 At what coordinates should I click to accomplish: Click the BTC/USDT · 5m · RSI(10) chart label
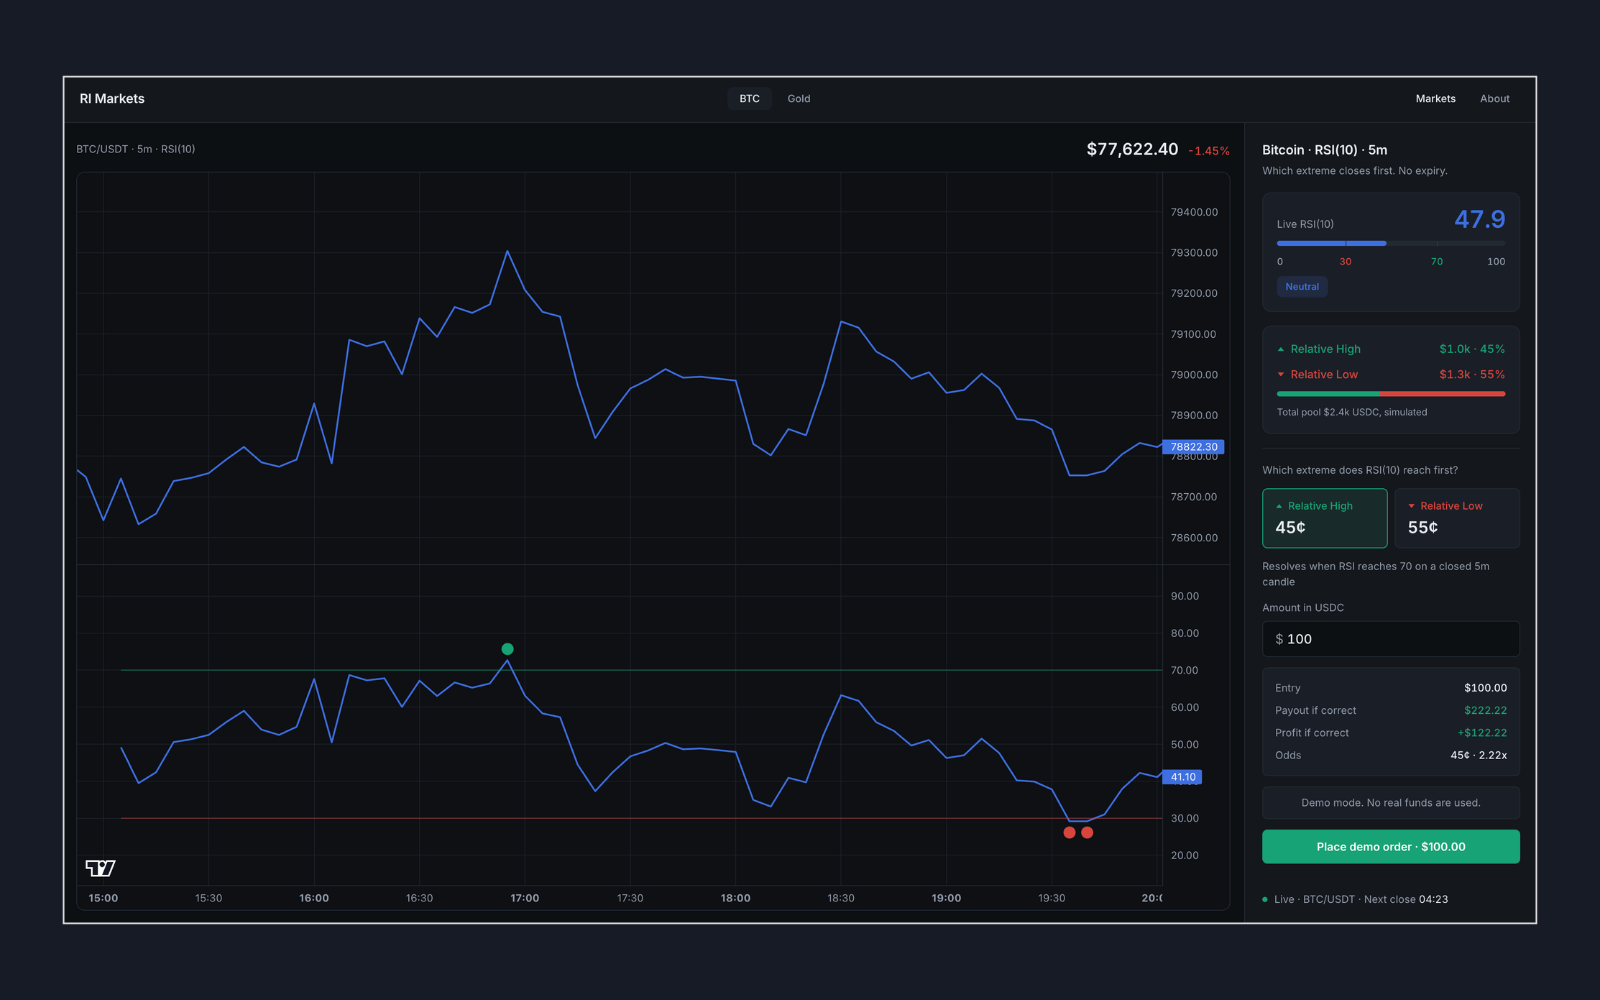[136, 149]
